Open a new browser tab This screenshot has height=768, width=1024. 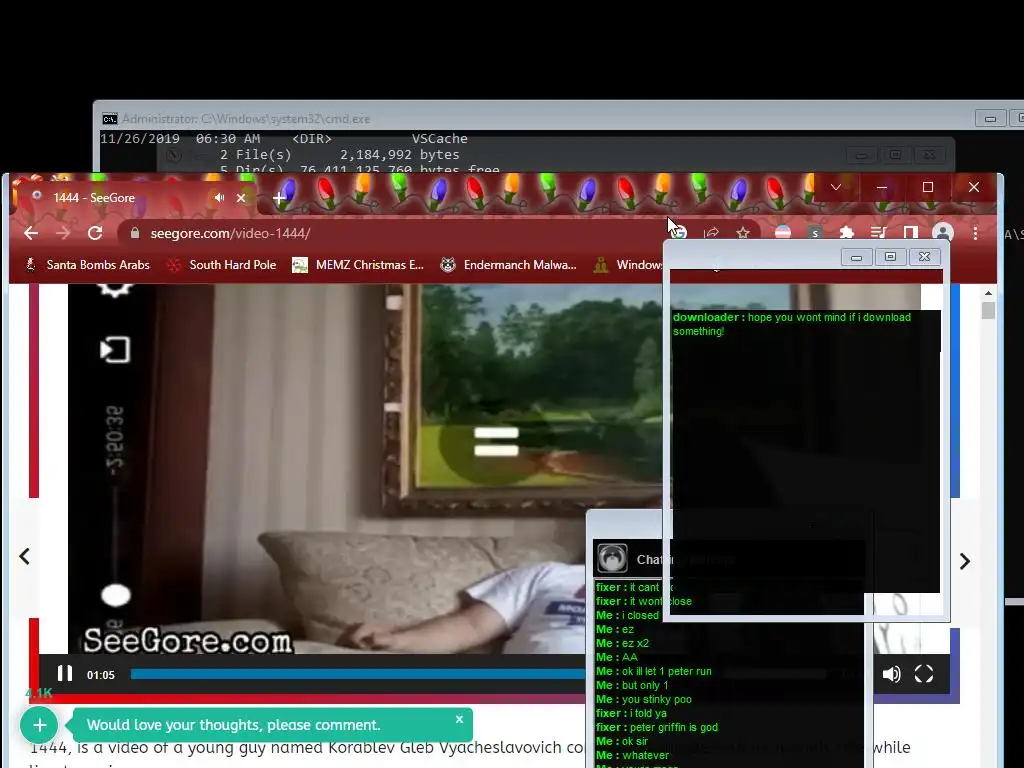279,197
